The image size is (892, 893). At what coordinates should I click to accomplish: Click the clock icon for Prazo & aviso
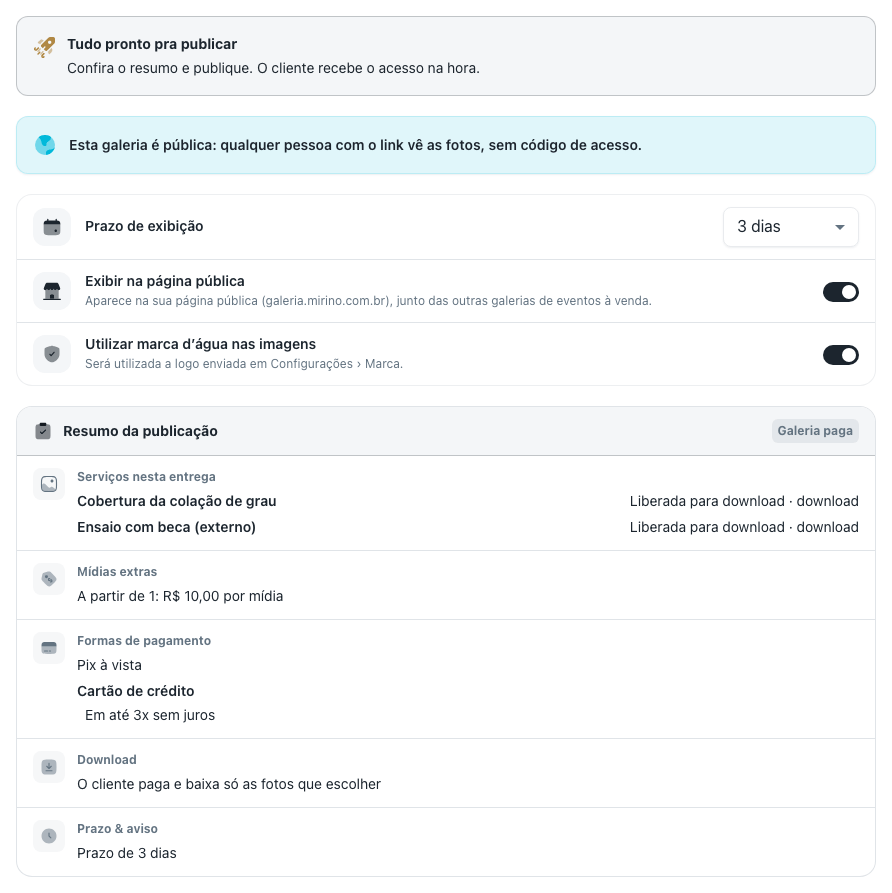pyautogui.click(x=49, y=836)
